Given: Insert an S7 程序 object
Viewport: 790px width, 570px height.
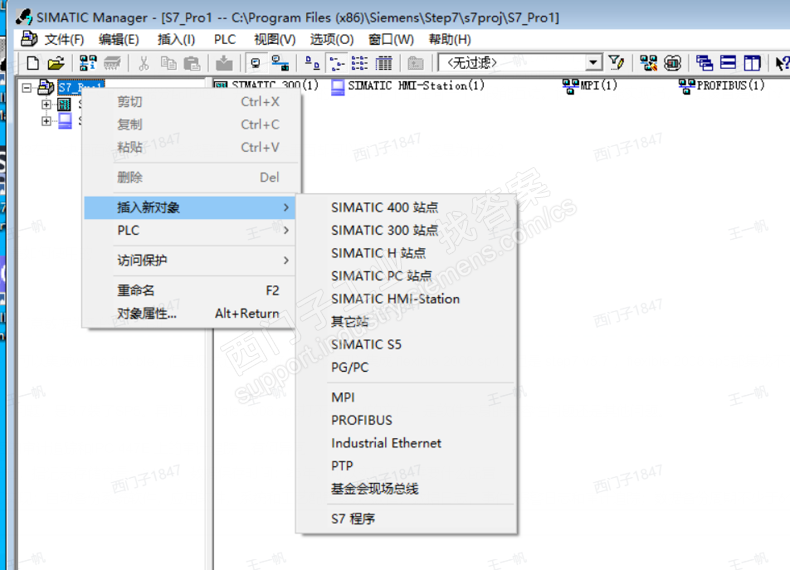Looking at the screenshot, I should pyautogui.click(x=407, y=519).
